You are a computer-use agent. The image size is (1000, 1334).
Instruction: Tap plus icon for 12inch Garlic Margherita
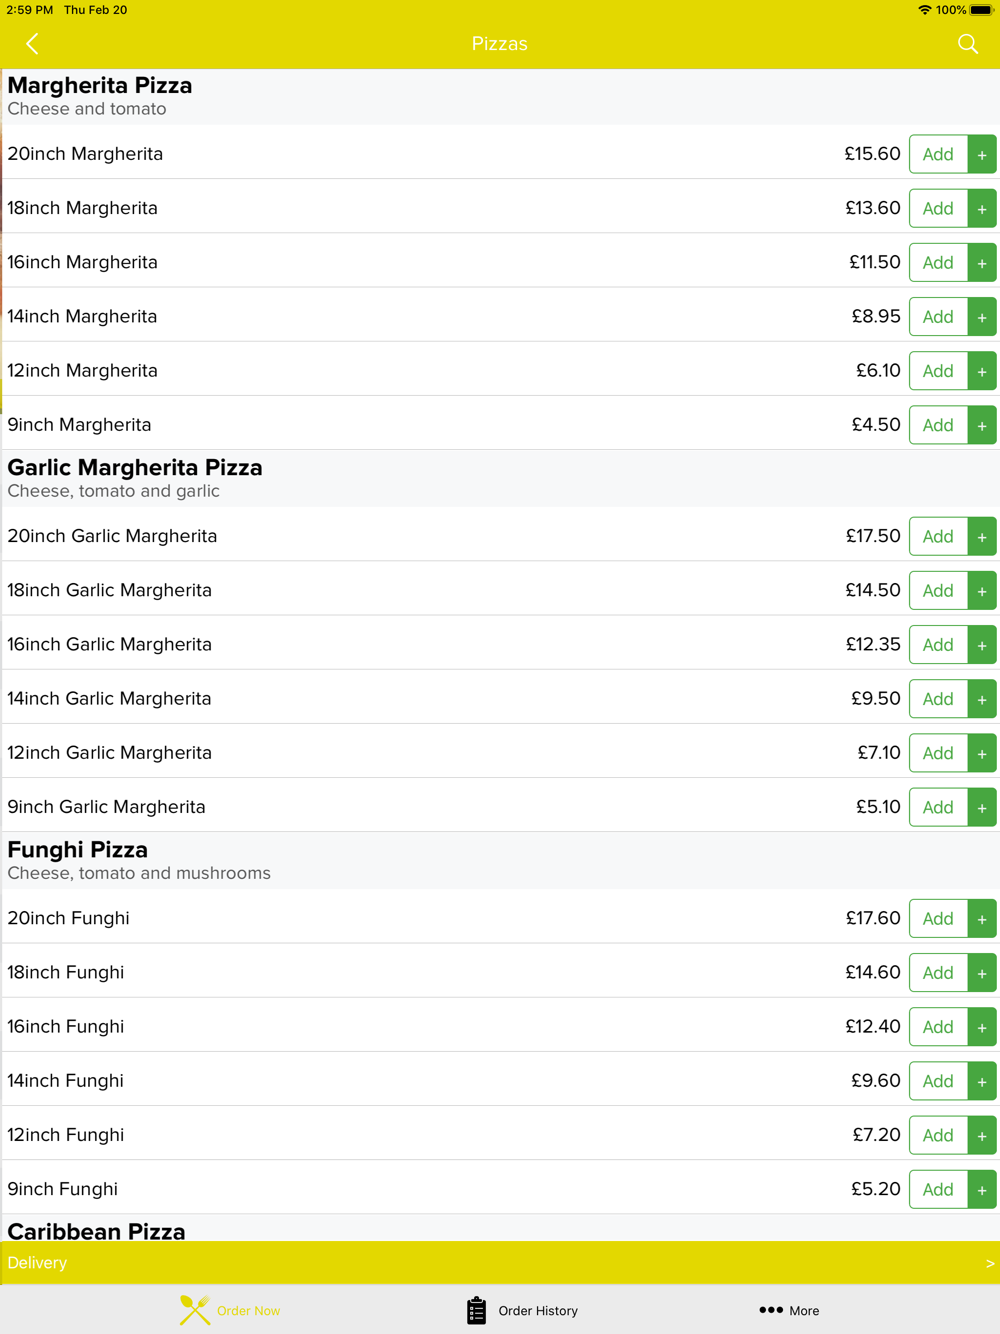click(x=982, y=752)
